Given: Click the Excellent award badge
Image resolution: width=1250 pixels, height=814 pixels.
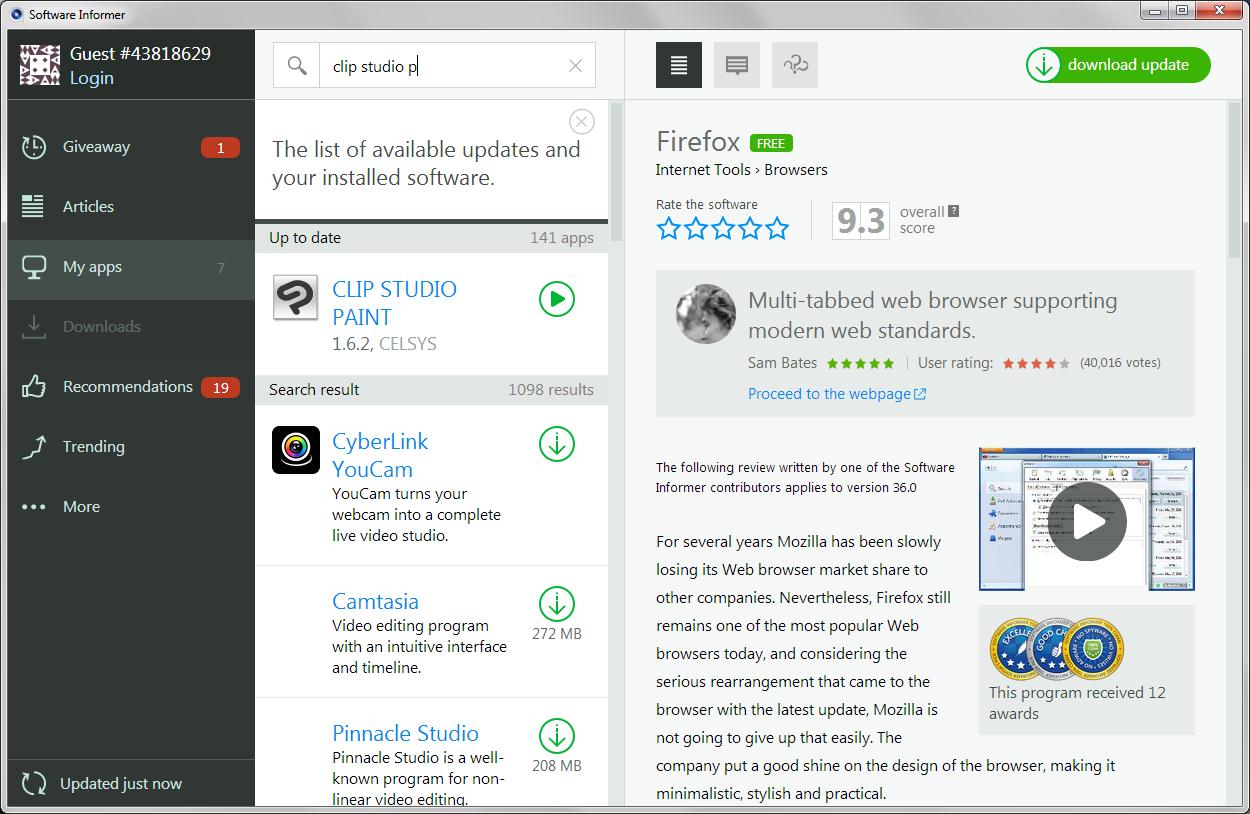Looking at the screenshot, I should coord(1017,648).
